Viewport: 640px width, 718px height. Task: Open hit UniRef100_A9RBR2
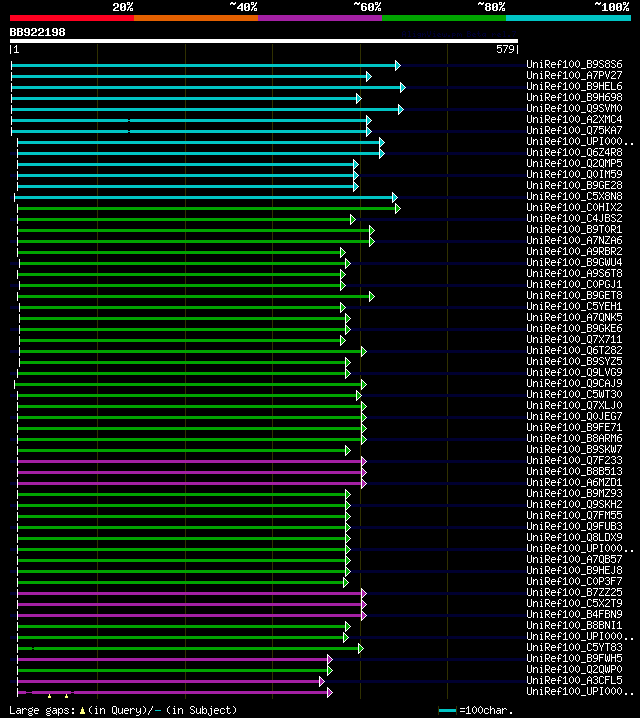coord(574,251)
